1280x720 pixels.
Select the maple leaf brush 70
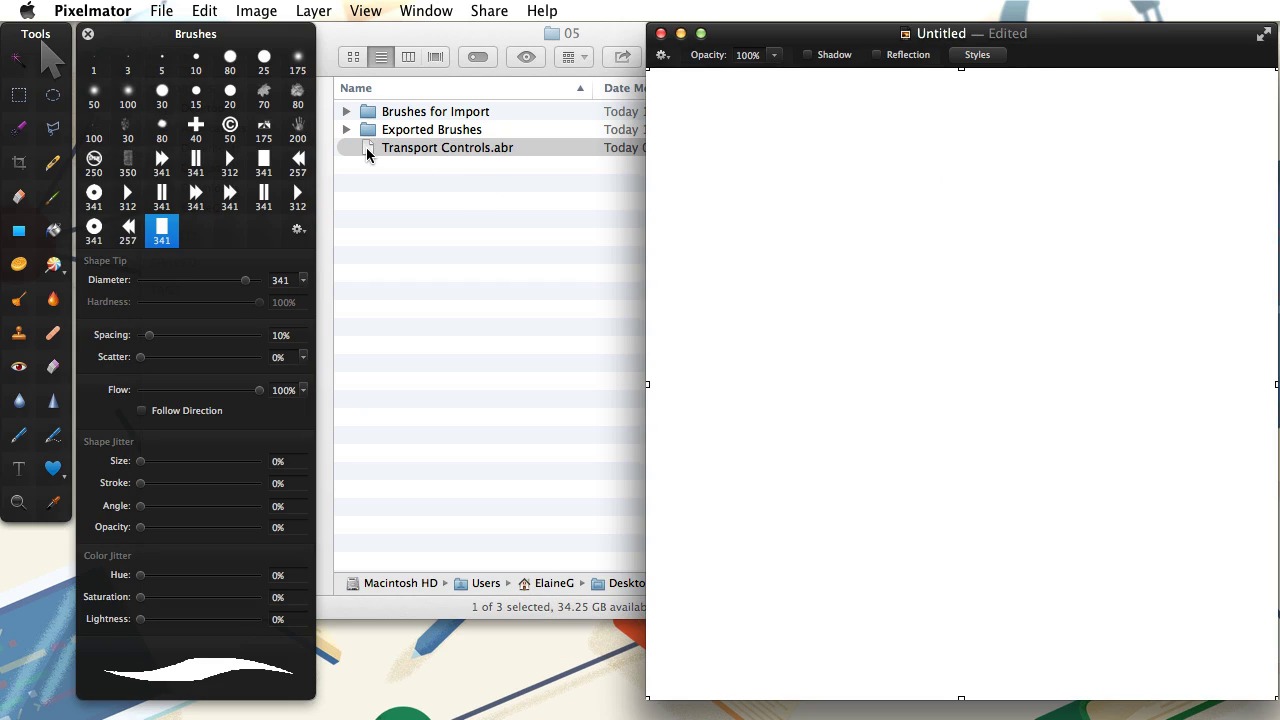pos(264,95)
